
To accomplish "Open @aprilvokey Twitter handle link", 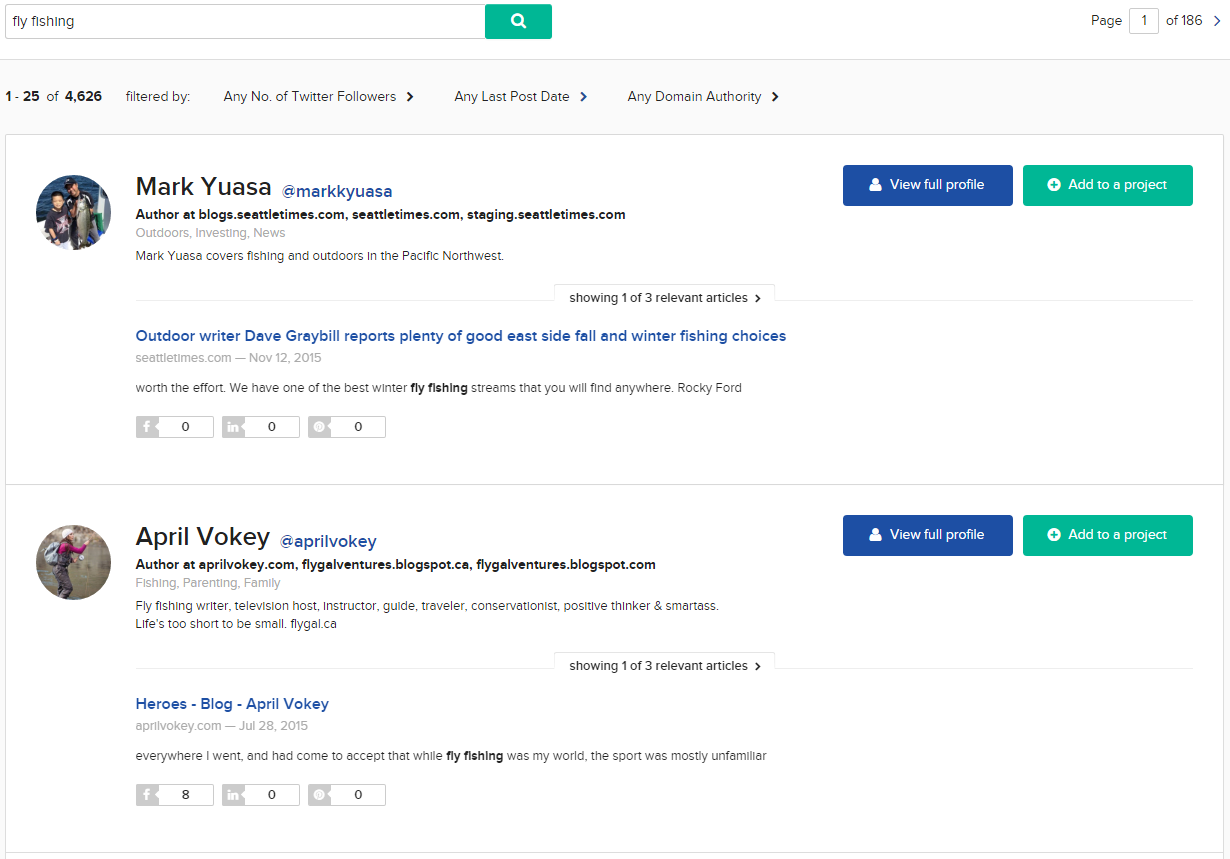I will coord(328,541).
